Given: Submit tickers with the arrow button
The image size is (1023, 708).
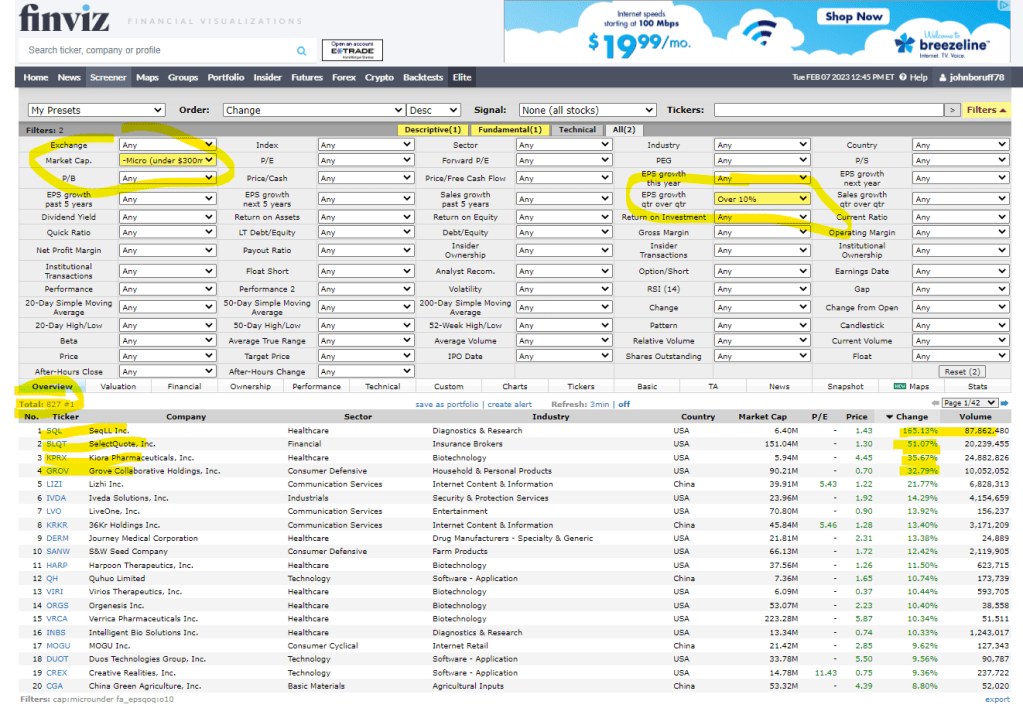Looking at the screenshot, I should tap(952, 110).
